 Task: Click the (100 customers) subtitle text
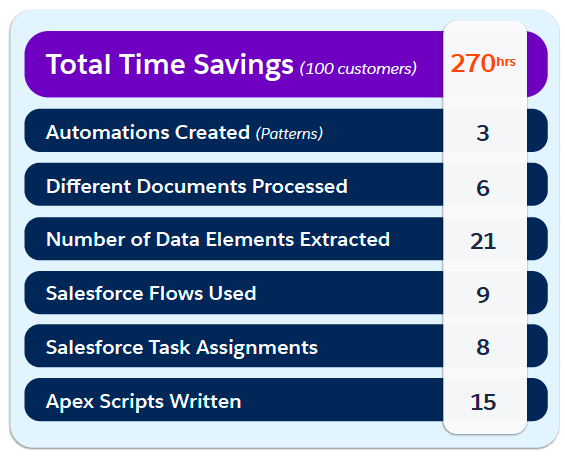(358, 68)
